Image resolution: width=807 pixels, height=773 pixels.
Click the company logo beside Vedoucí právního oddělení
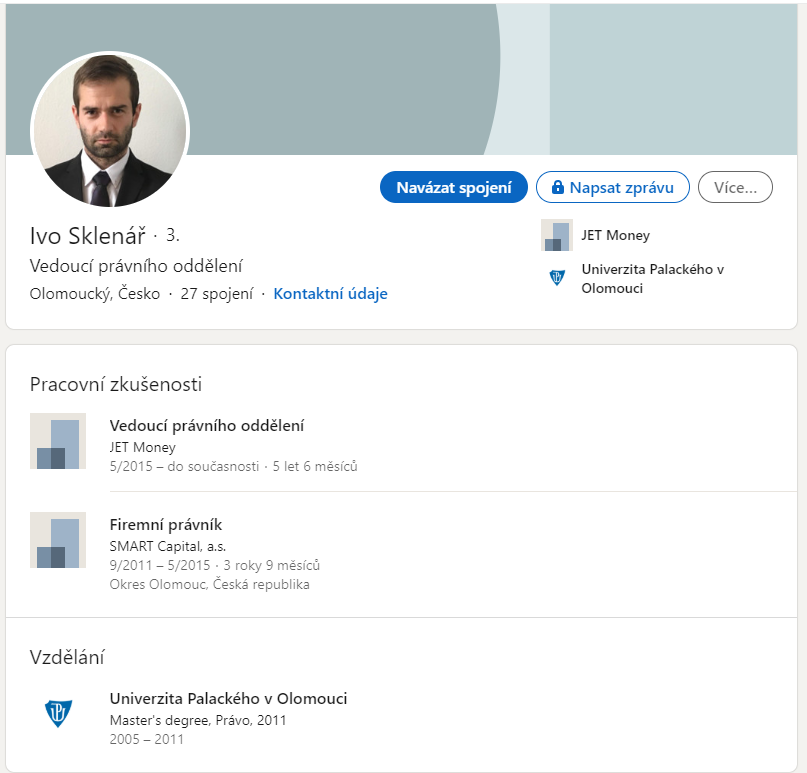(x=58, y=441)
